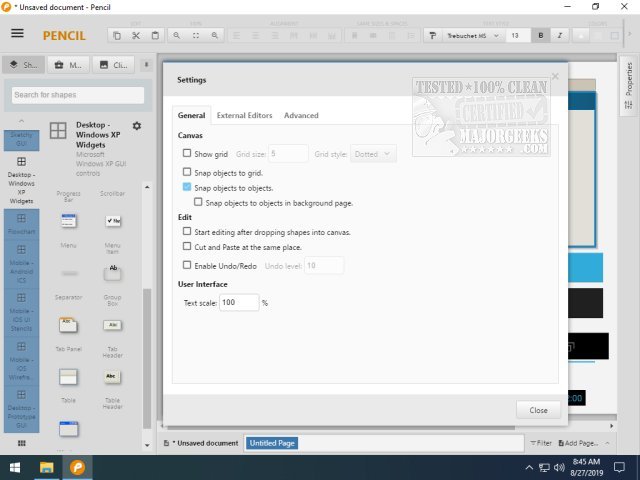Click the volume speaker tray icon
640x480 pixels.
[559, 467]
